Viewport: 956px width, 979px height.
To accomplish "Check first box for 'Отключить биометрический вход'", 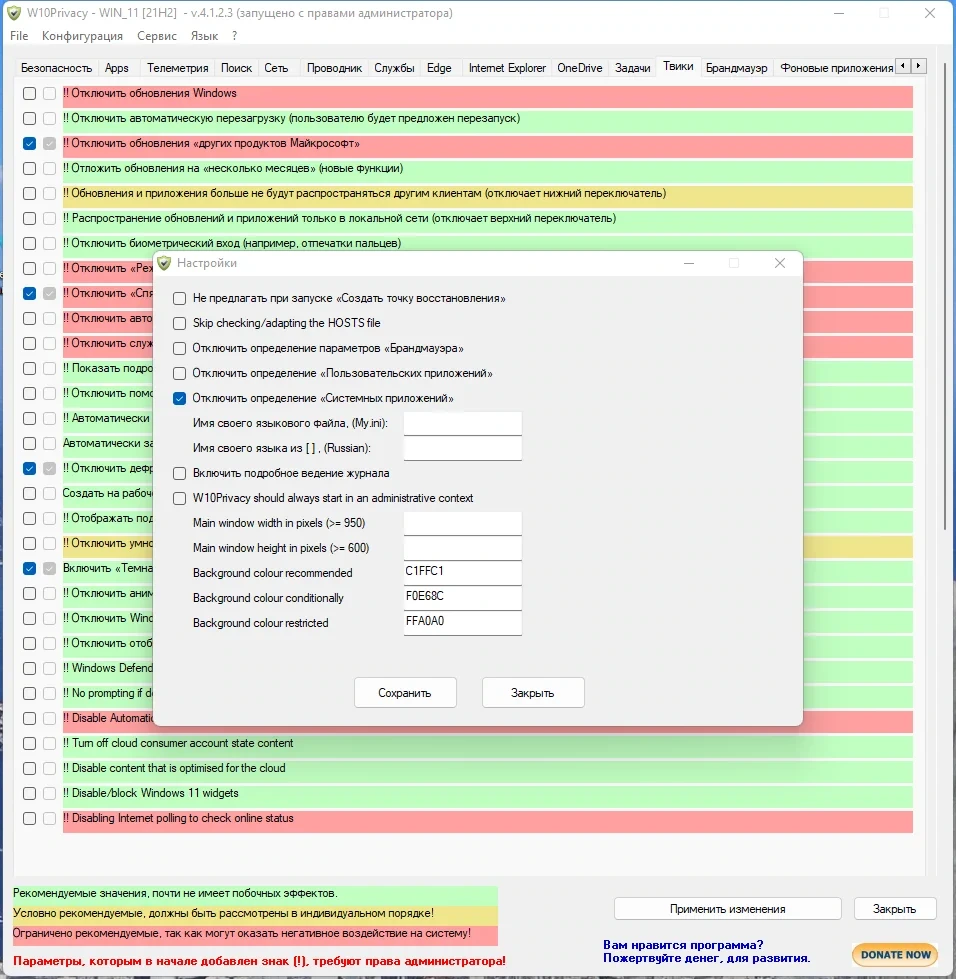I will tap(29, 244).
